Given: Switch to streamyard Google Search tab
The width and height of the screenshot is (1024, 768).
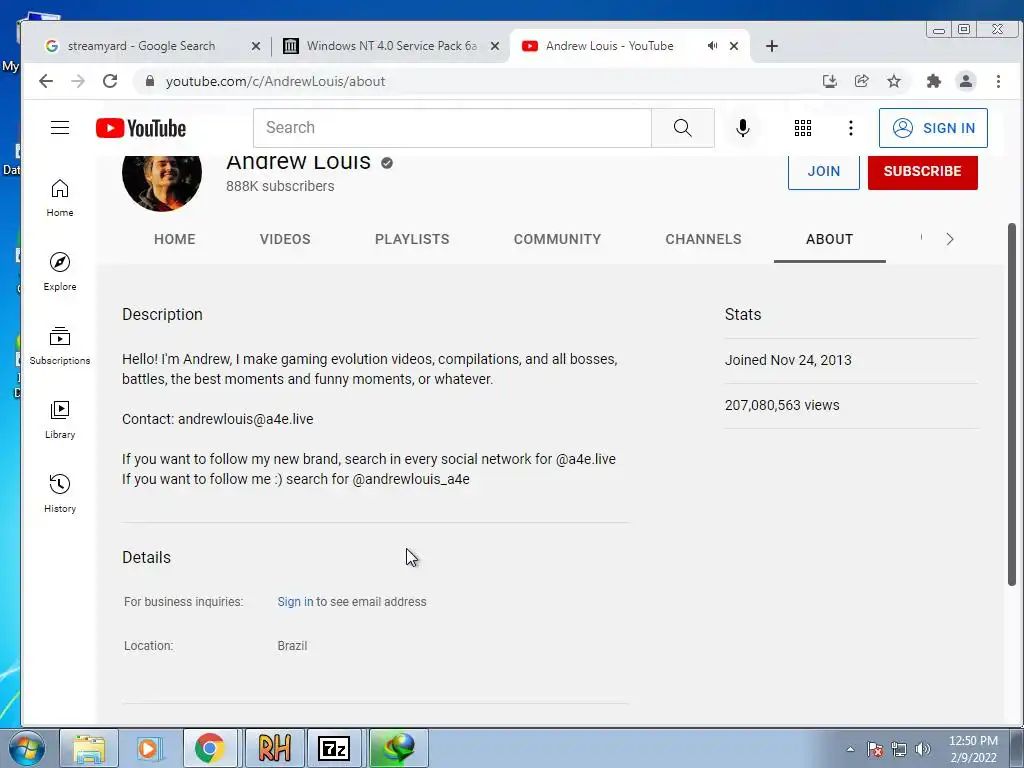Looking at the screenshot, I should (141, 46).
